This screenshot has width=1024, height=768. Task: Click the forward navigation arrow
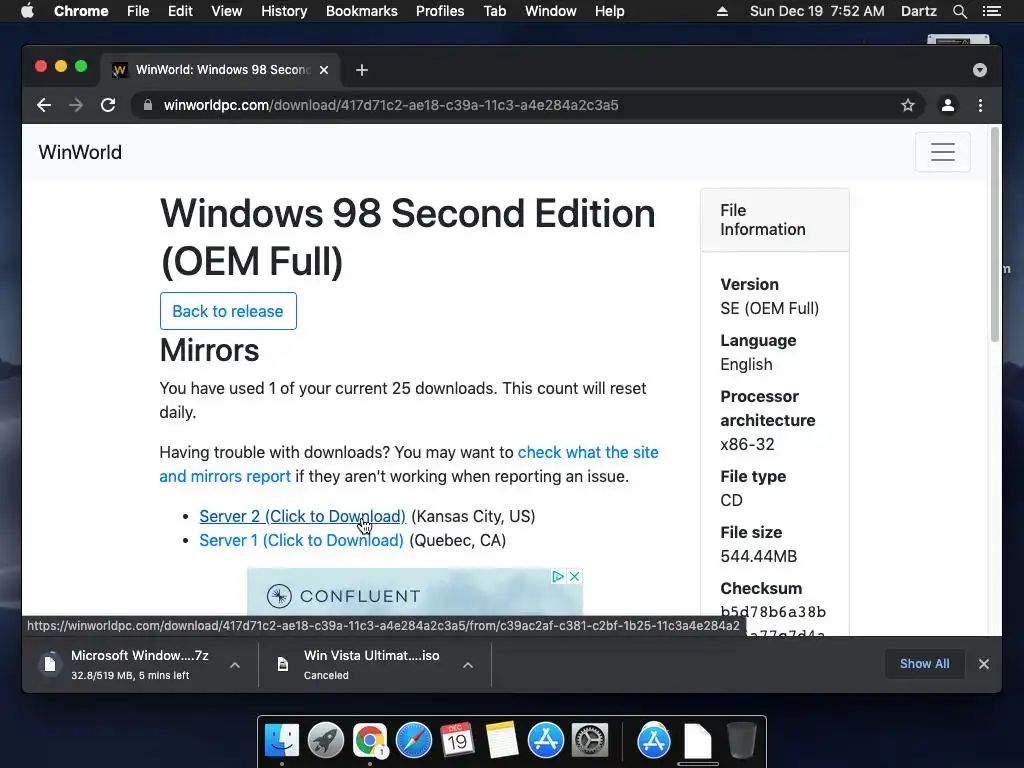76,105
